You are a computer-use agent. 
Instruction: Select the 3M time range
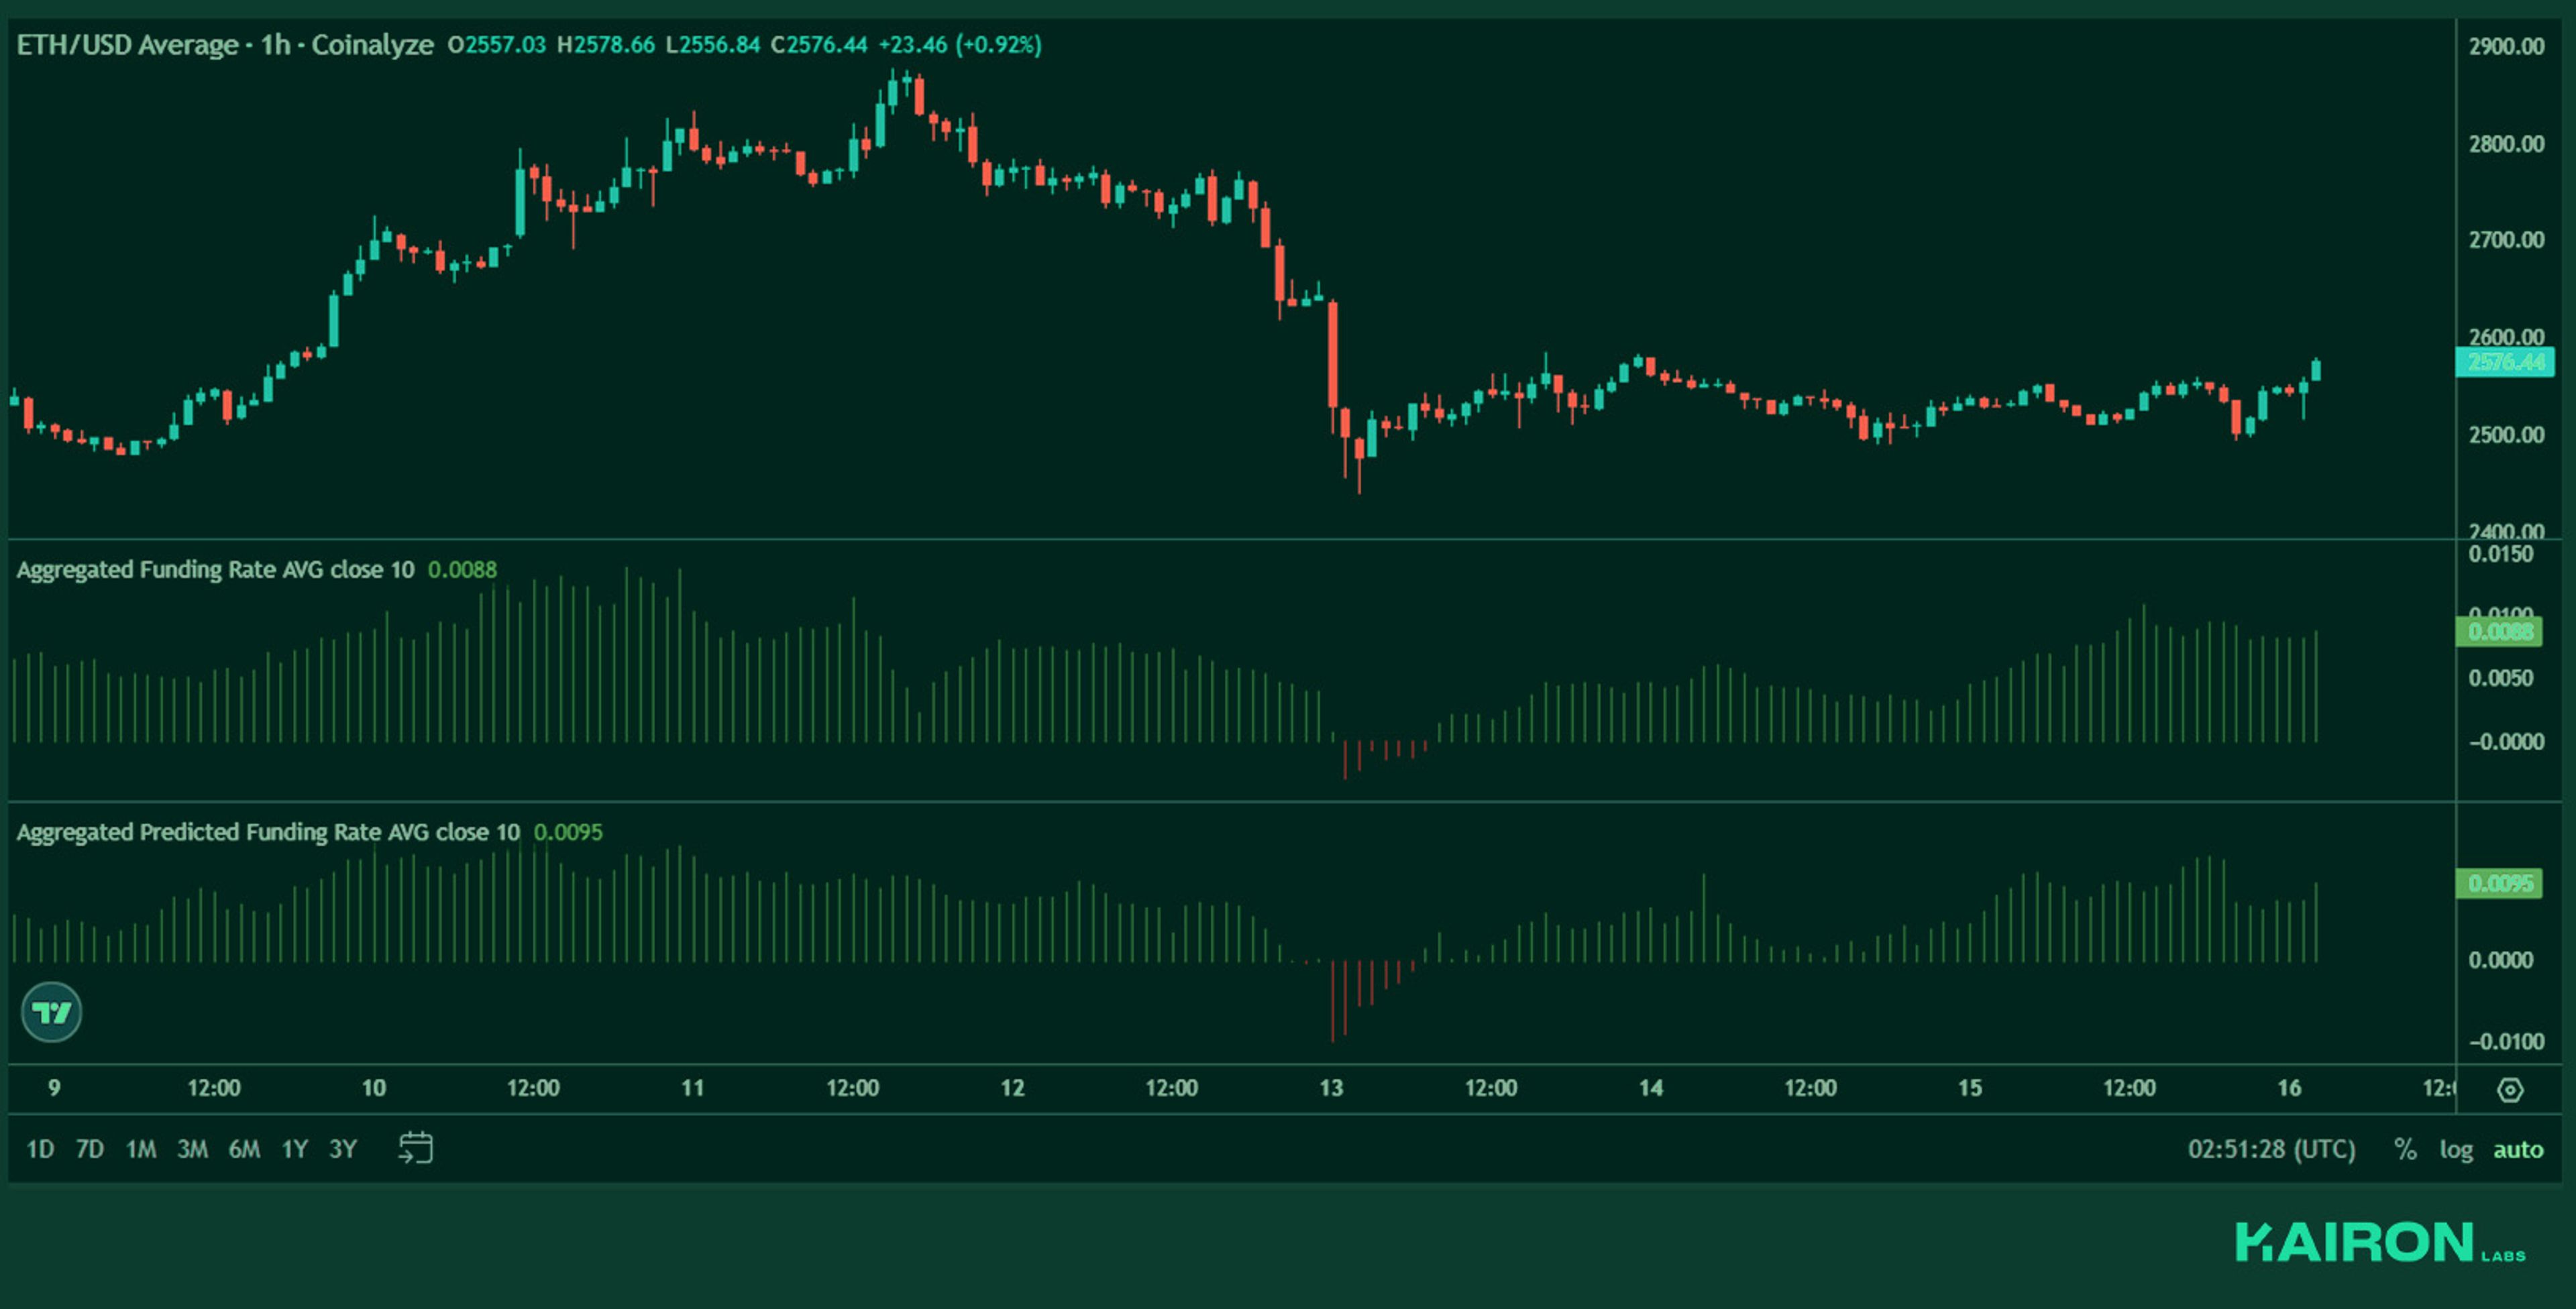[x=192, y=1149]
